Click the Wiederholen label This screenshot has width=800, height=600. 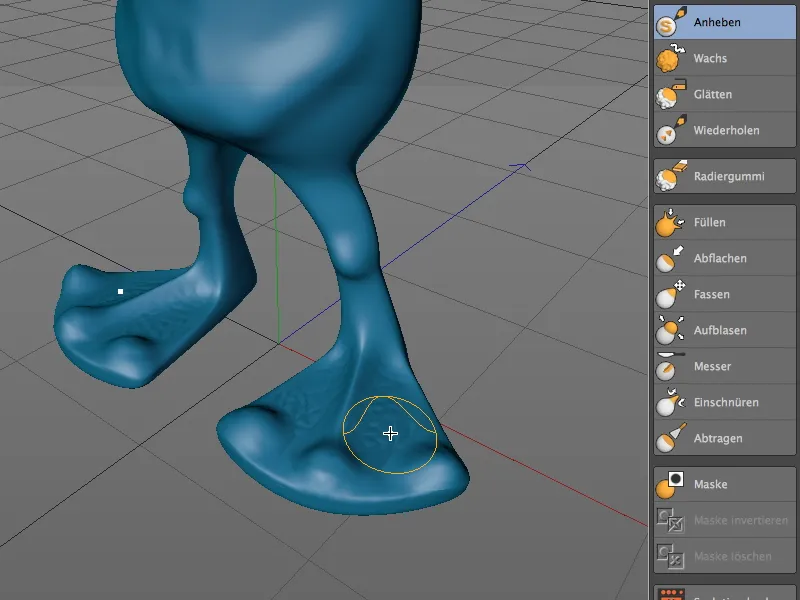point(727,131)
